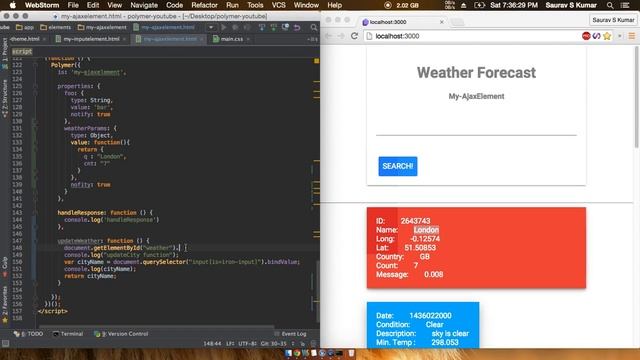Click the Chrome forward arrow
This screenshot has width=640, height=360.
point(341,36)
